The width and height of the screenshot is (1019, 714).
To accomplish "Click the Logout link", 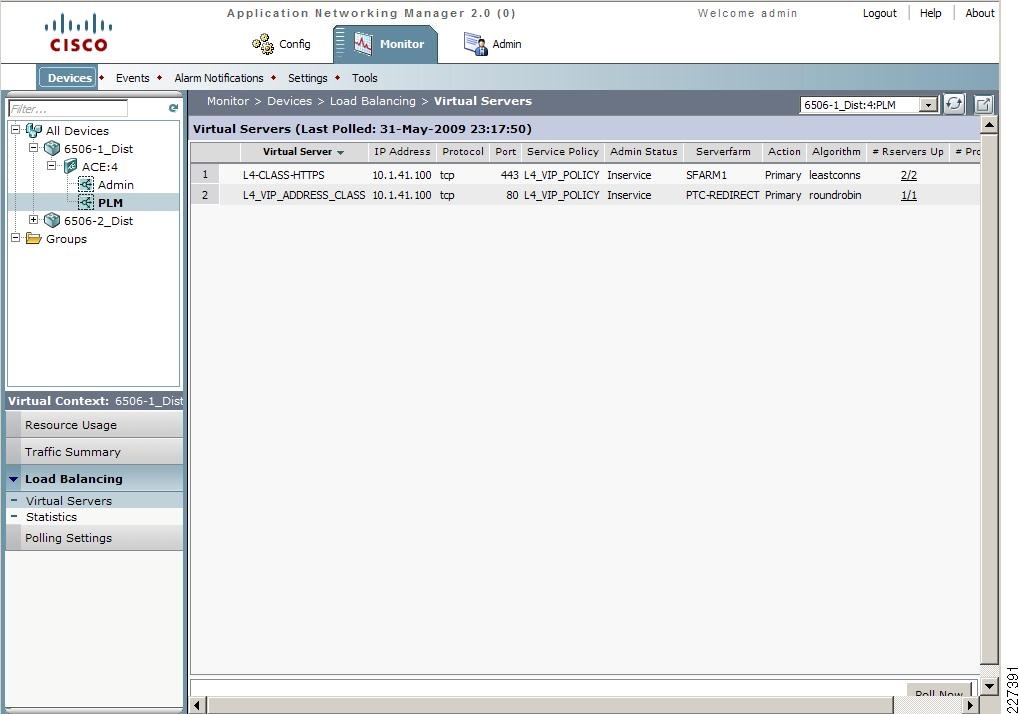I will click(x=879, y=13).
